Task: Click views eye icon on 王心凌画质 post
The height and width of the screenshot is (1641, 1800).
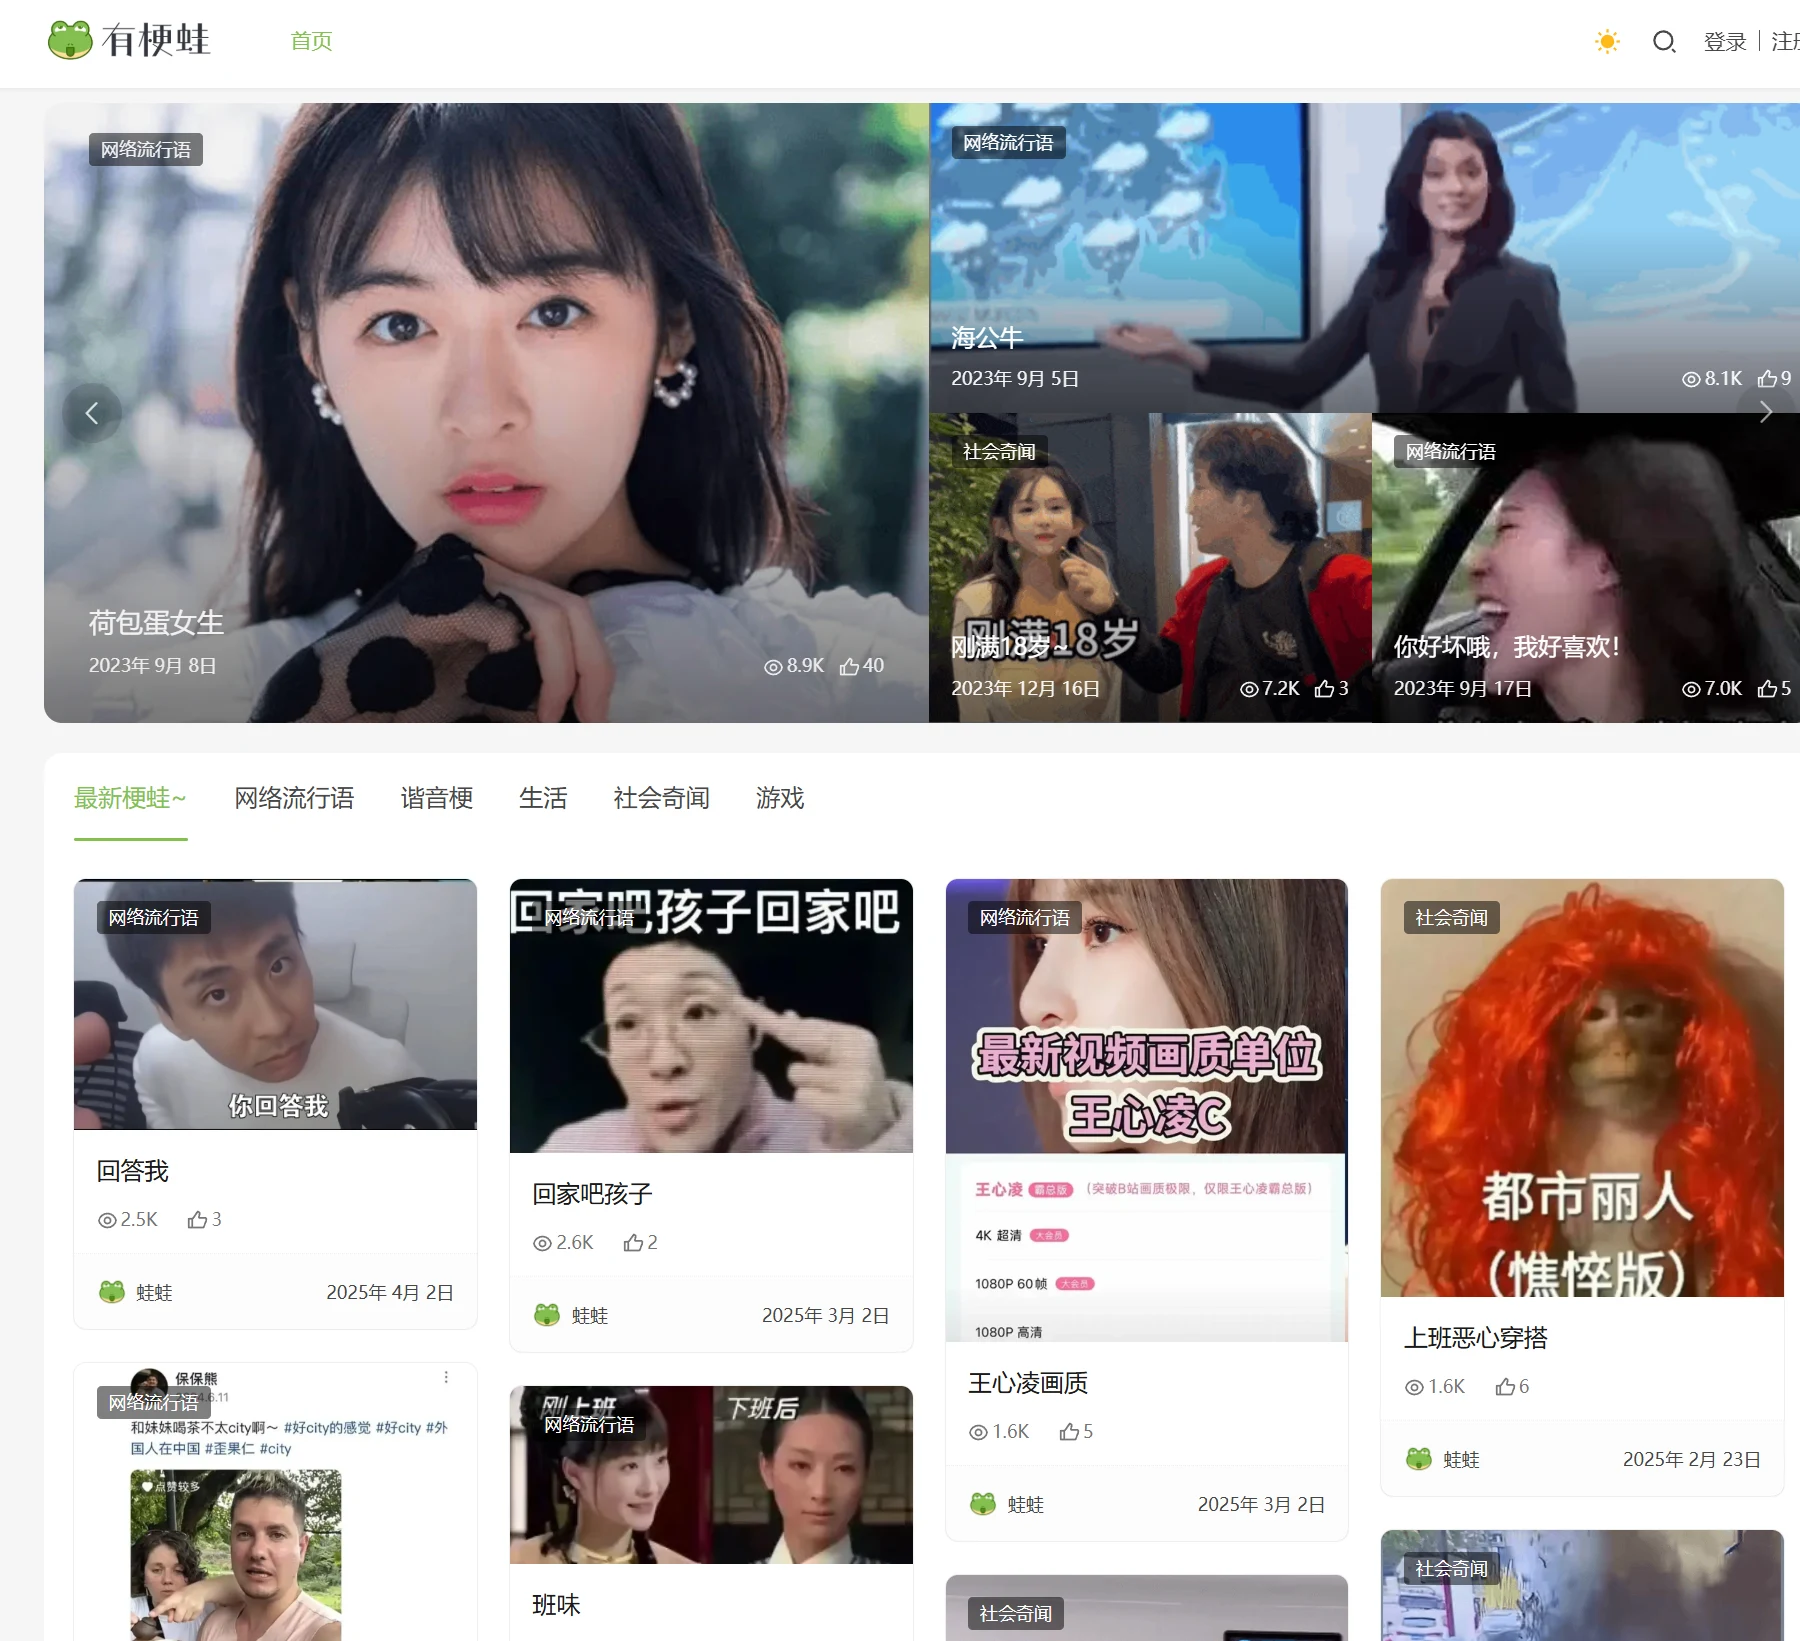Action: 979,1433
